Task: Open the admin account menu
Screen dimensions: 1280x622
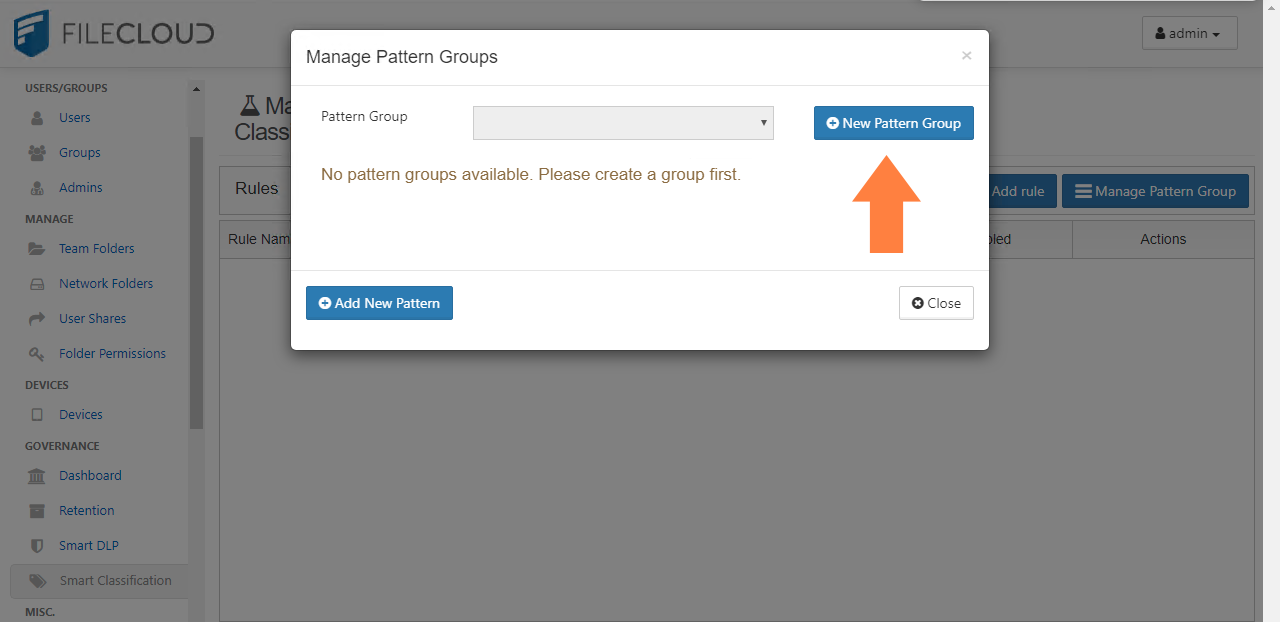Action: 1189,33
